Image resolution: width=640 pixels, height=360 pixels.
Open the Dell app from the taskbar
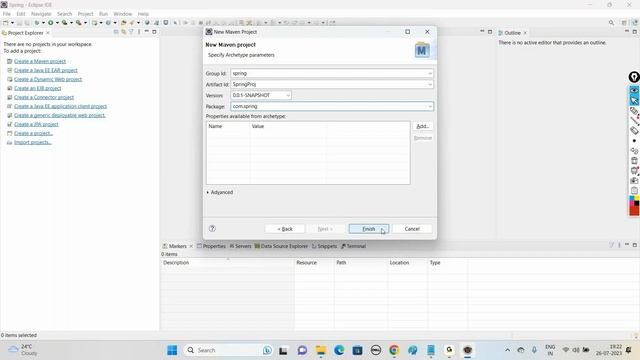tap(376, 350)
